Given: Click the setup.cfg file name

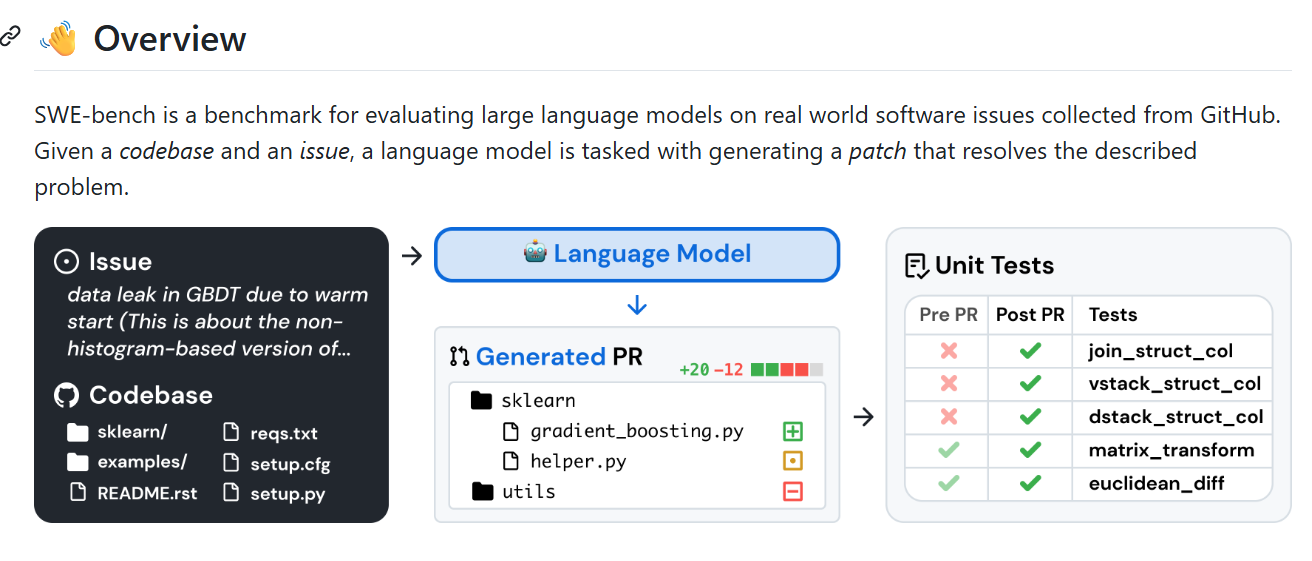Looking at the screenshot, I should [290, 464].
